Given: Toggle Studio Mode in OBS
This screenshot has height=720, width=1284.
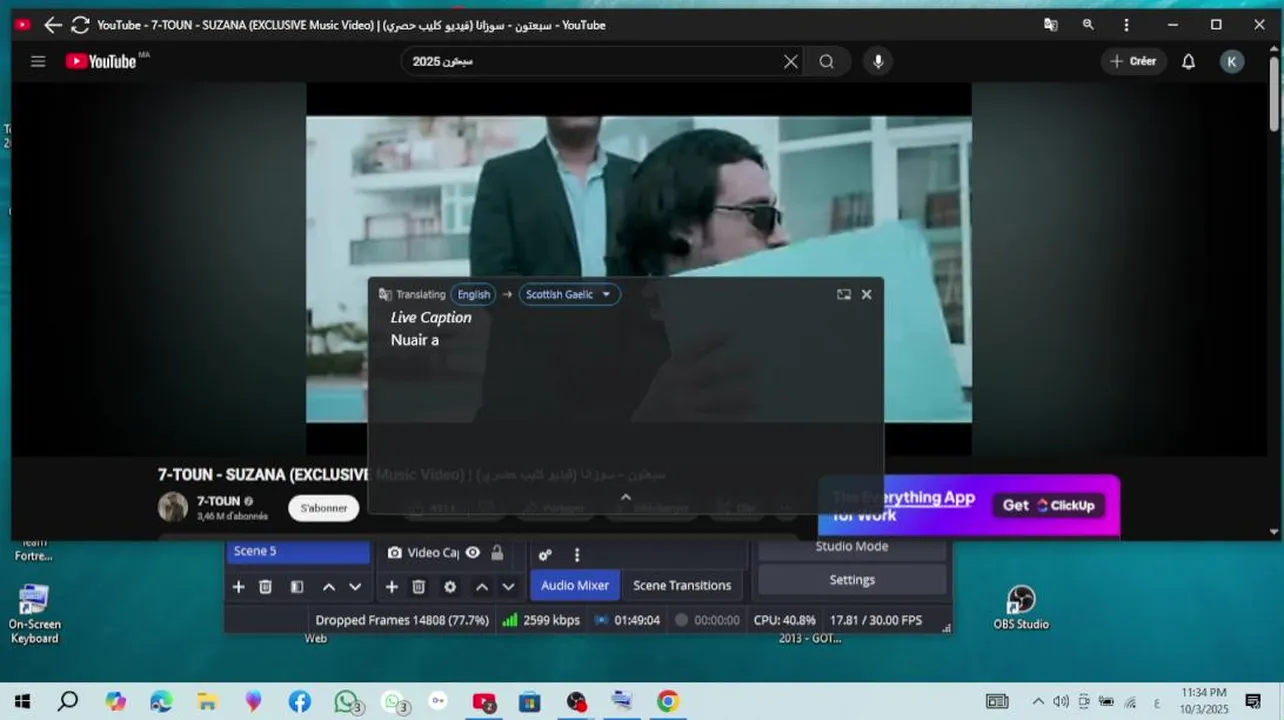Looking at the screenshot, I should (x=852, y=547).
